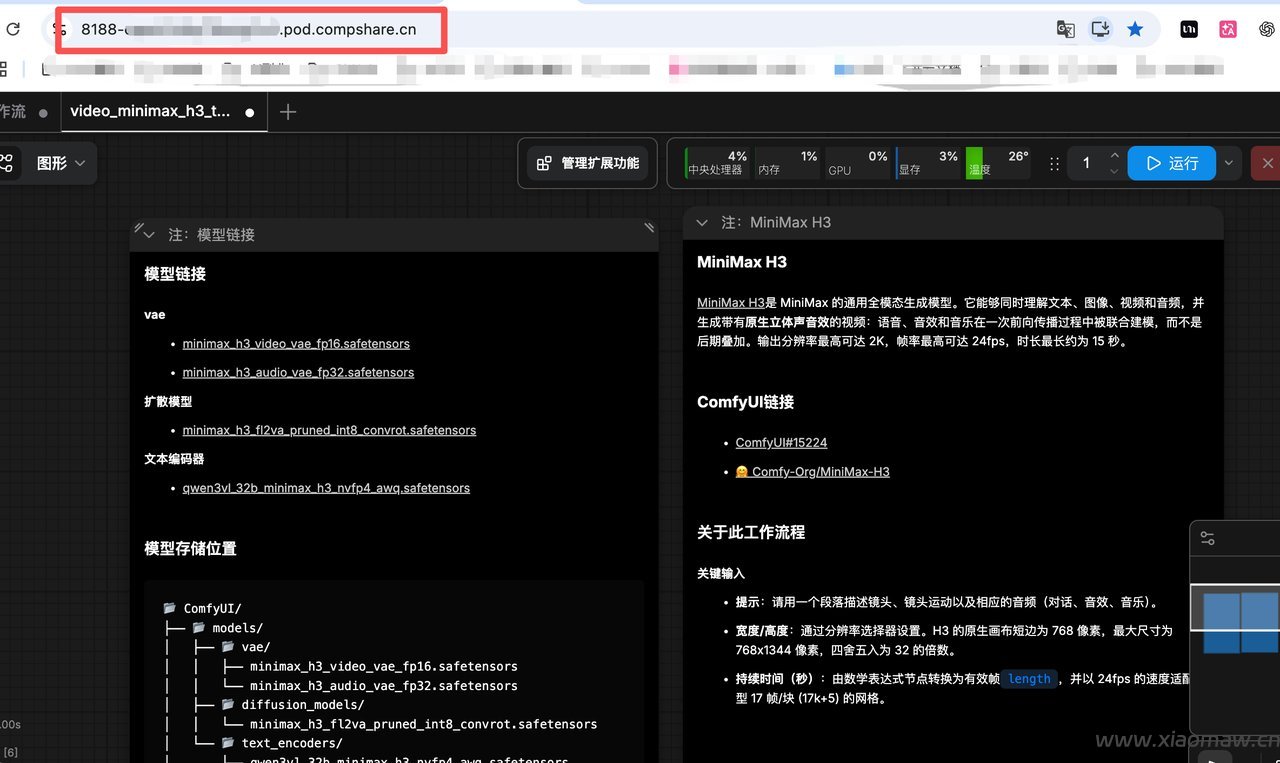Click the batch count field showing 1
The image size is (1280, 763).
(1088, 163)
